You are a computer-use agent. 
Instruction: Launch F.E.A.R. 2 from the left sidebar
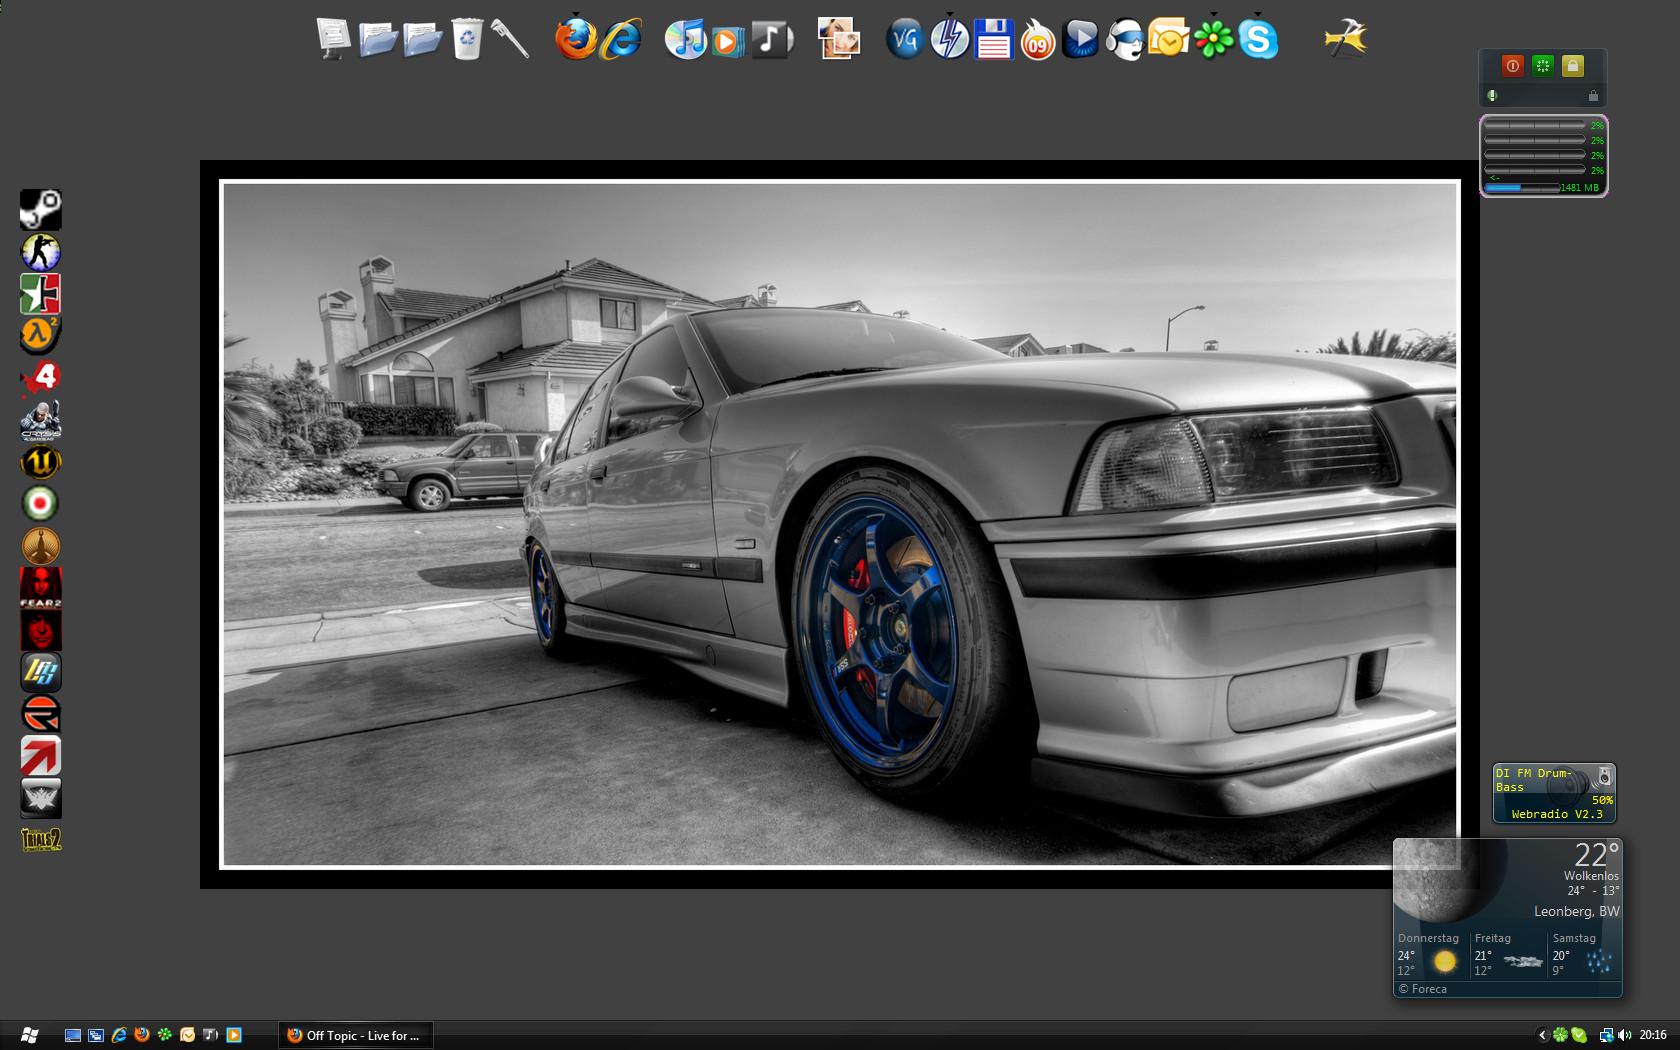point(41,588)
